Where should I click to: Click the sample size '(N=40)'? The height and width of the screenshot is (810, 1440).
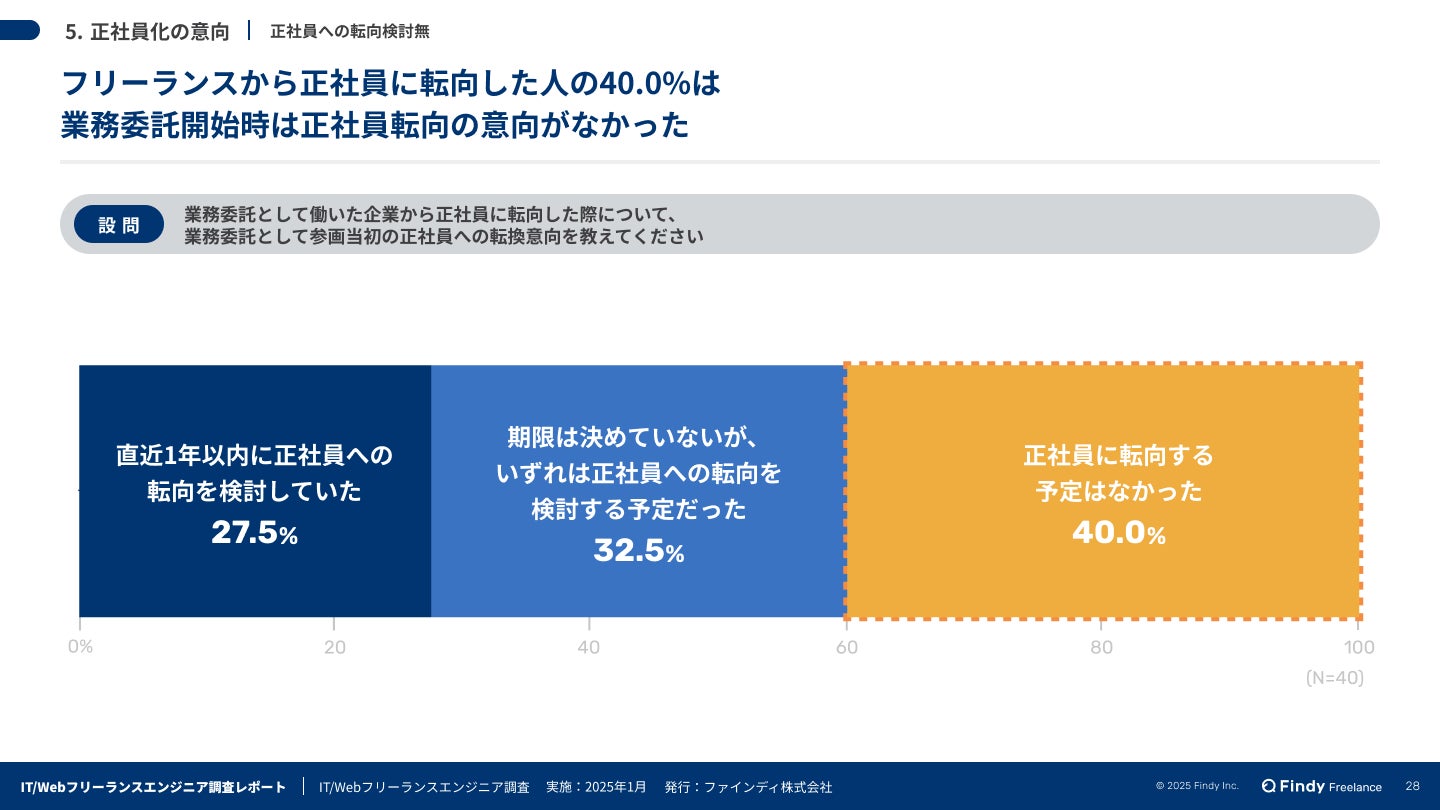pos(1335,678)
